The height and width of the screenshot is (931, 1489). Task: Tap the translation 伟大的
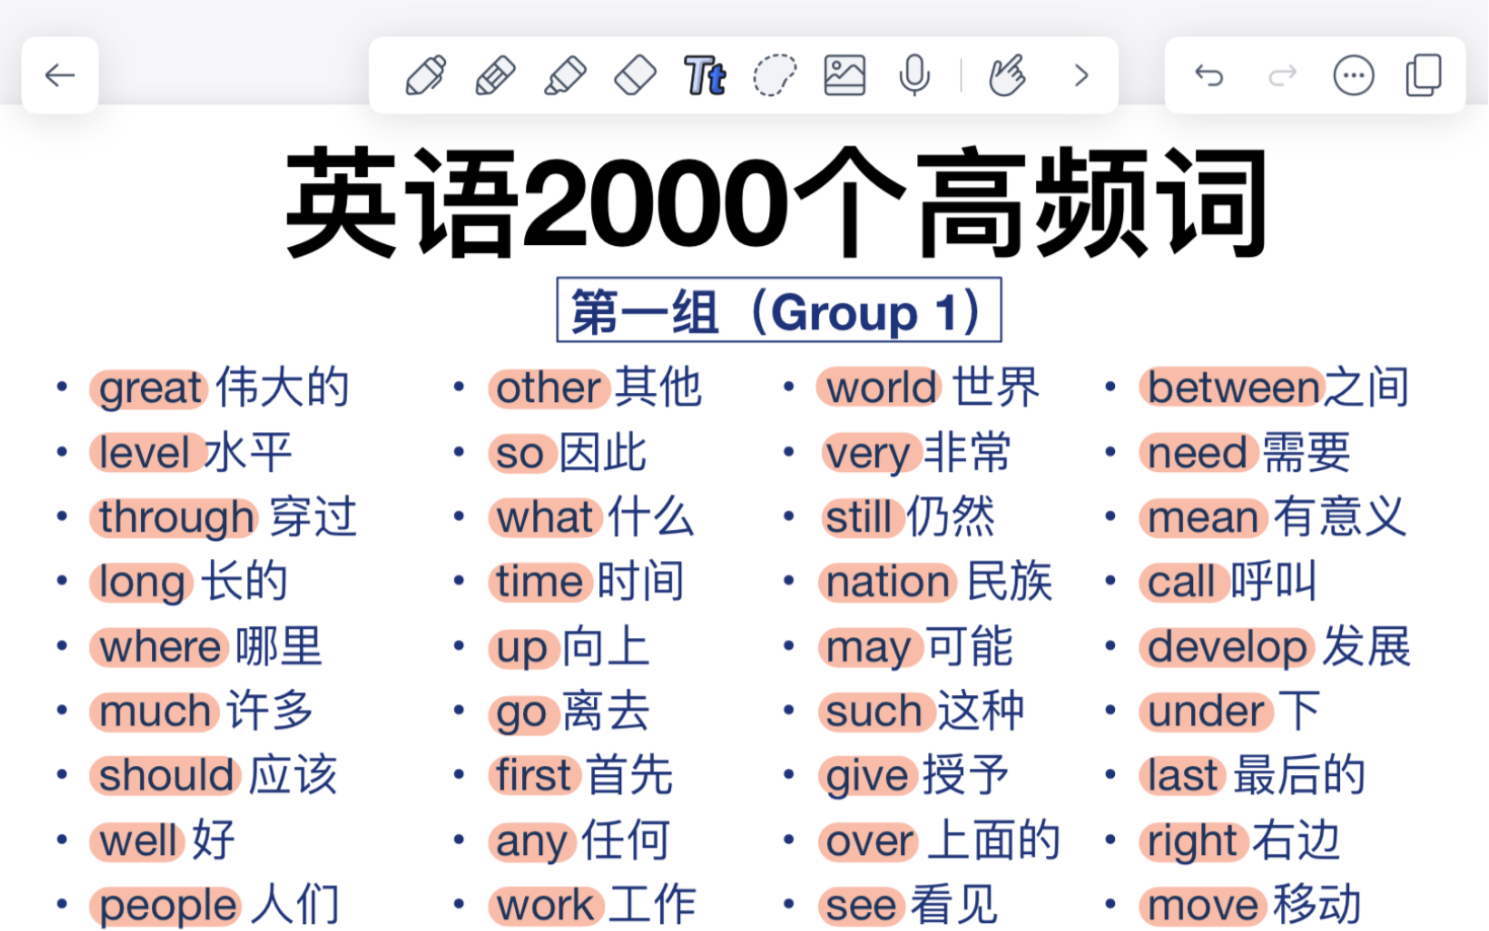pos(282,388)
